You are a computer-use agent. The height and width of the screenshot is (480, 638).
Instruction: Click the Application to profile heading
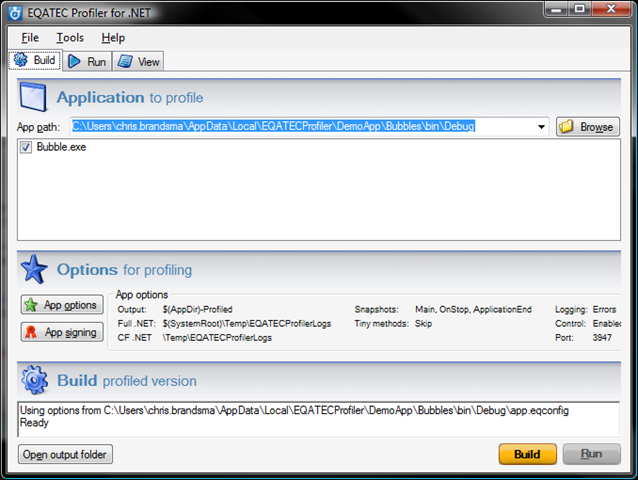click(130, 98)
